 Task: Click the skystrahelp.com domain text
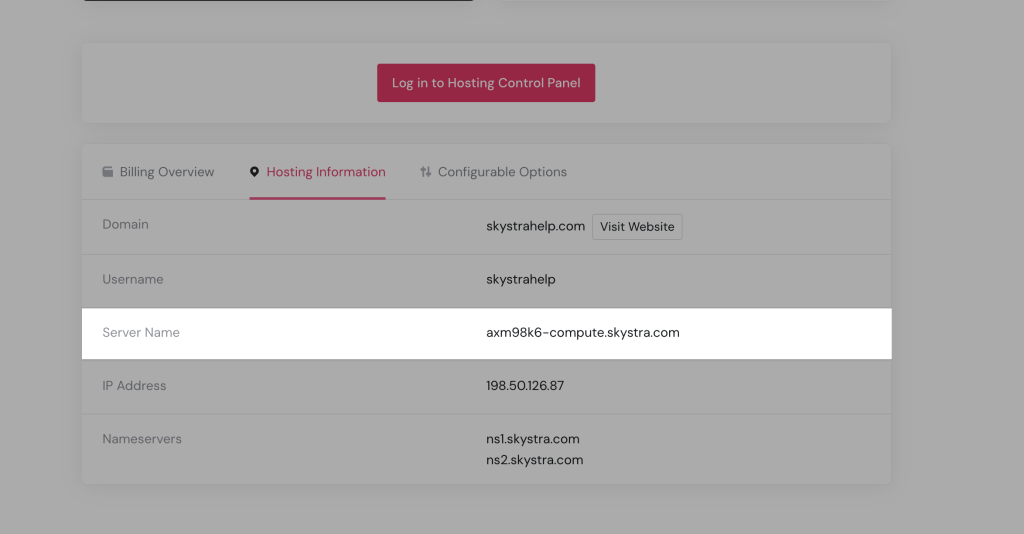tap(535, 226)
